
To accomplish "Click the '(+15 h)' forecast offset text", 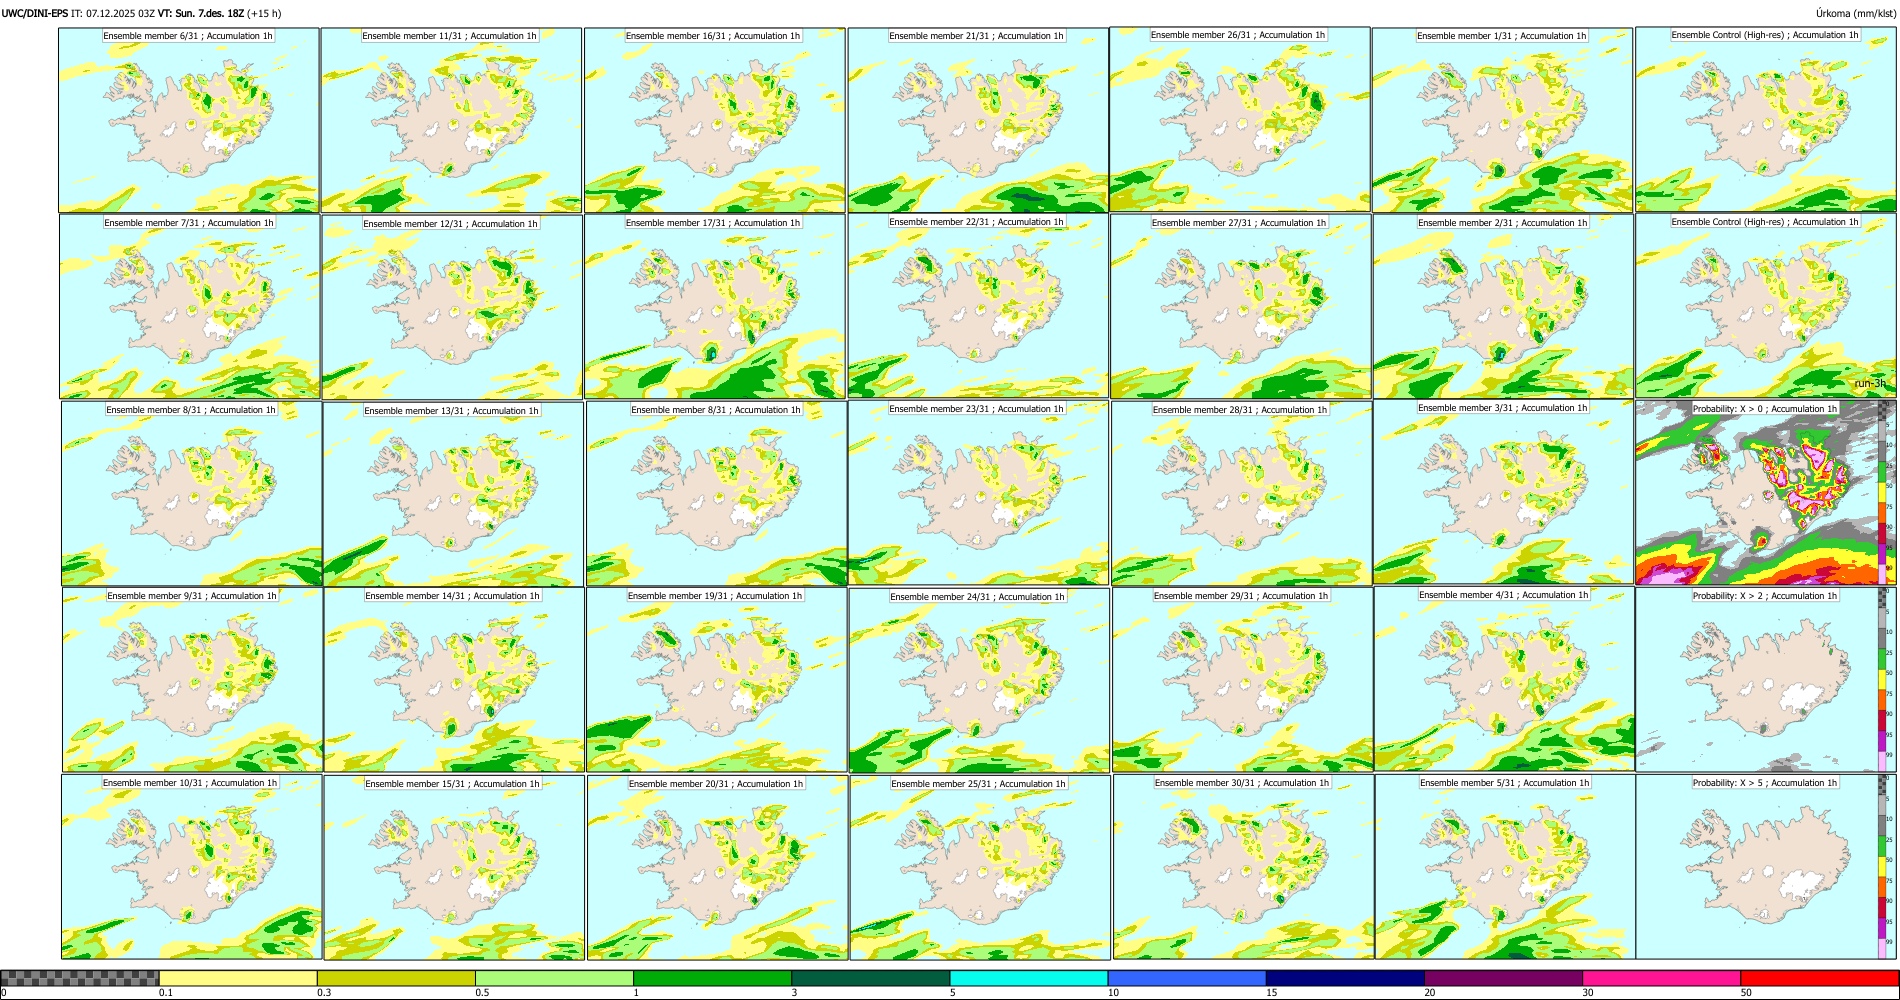I will click(264, 14).
